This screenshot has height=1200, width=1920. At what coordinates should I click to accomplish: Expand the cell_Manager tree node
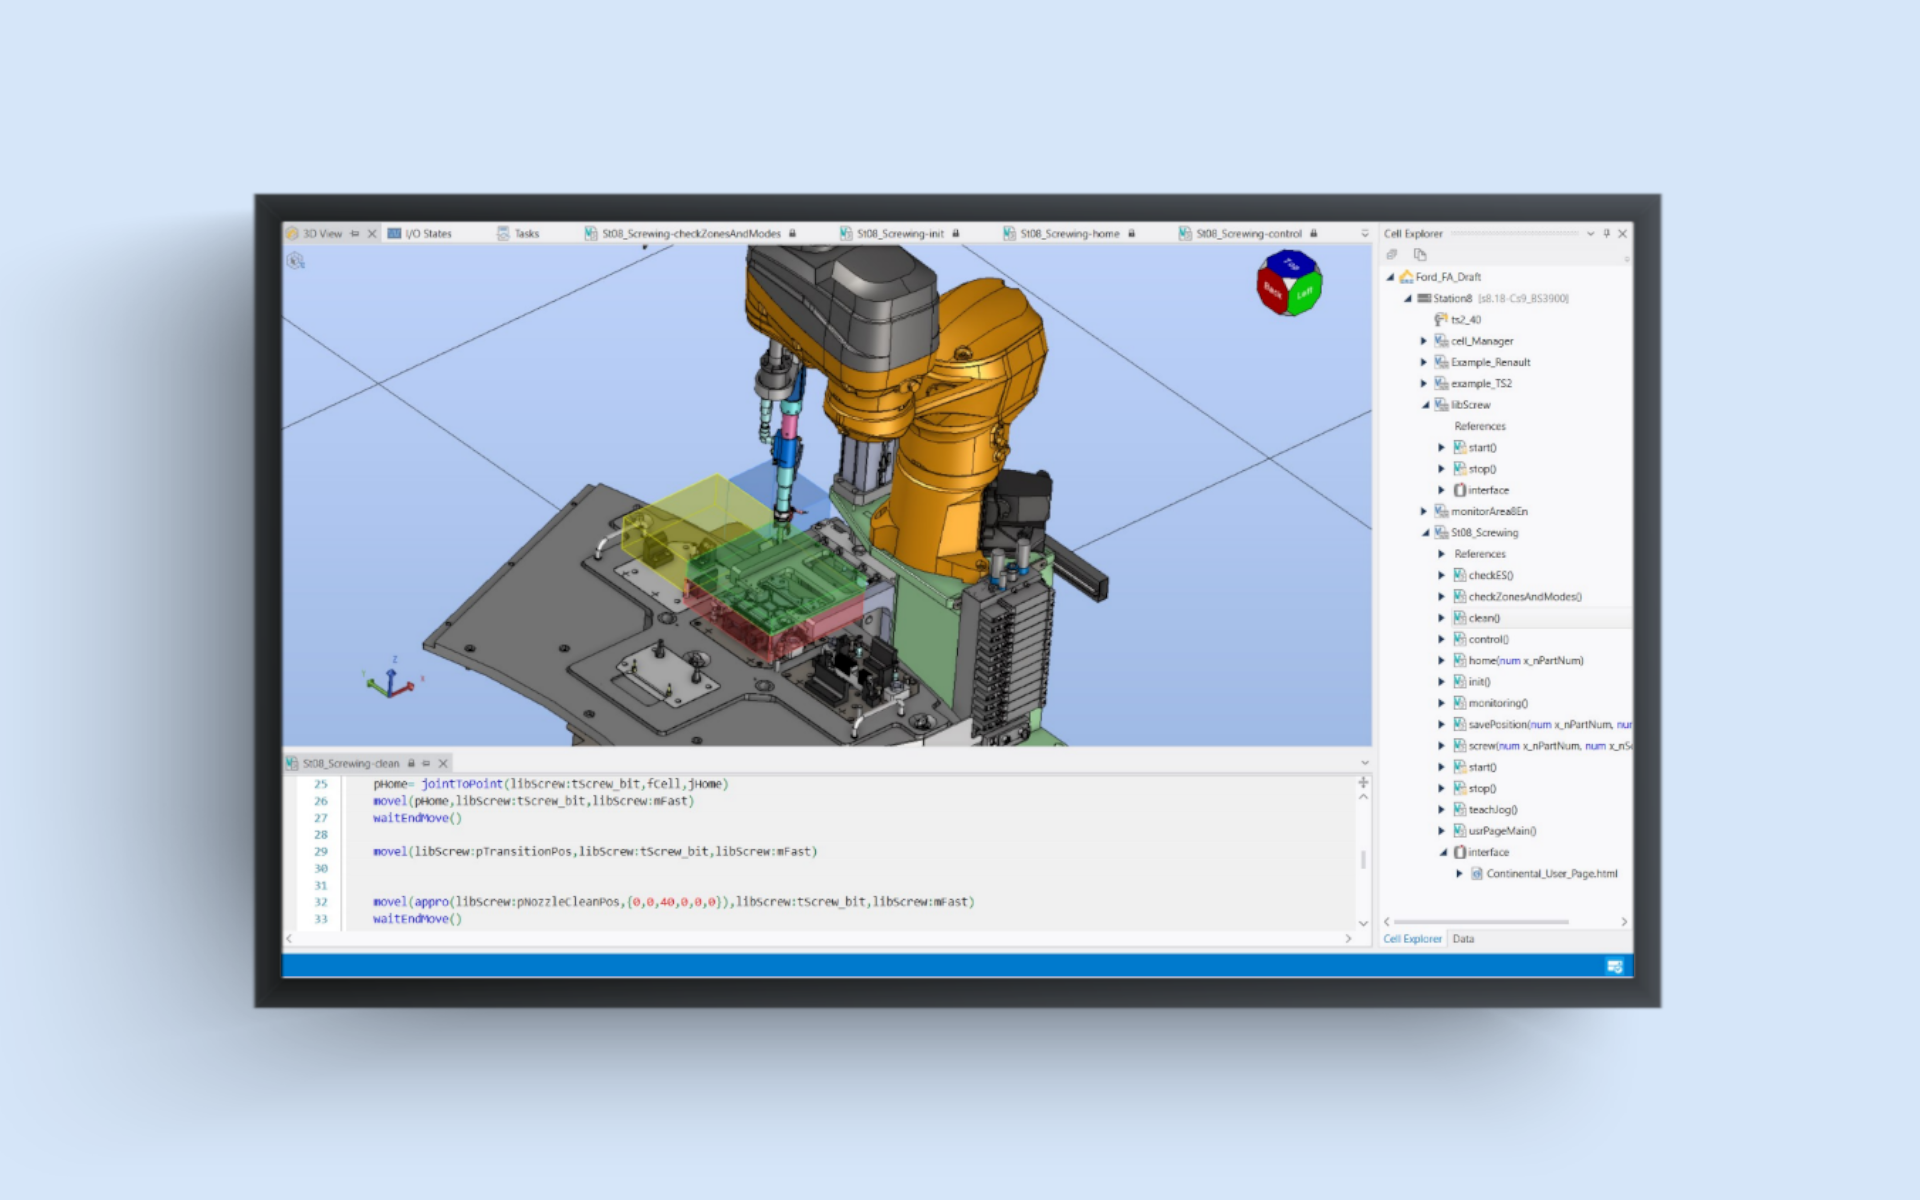[1424, 341]
